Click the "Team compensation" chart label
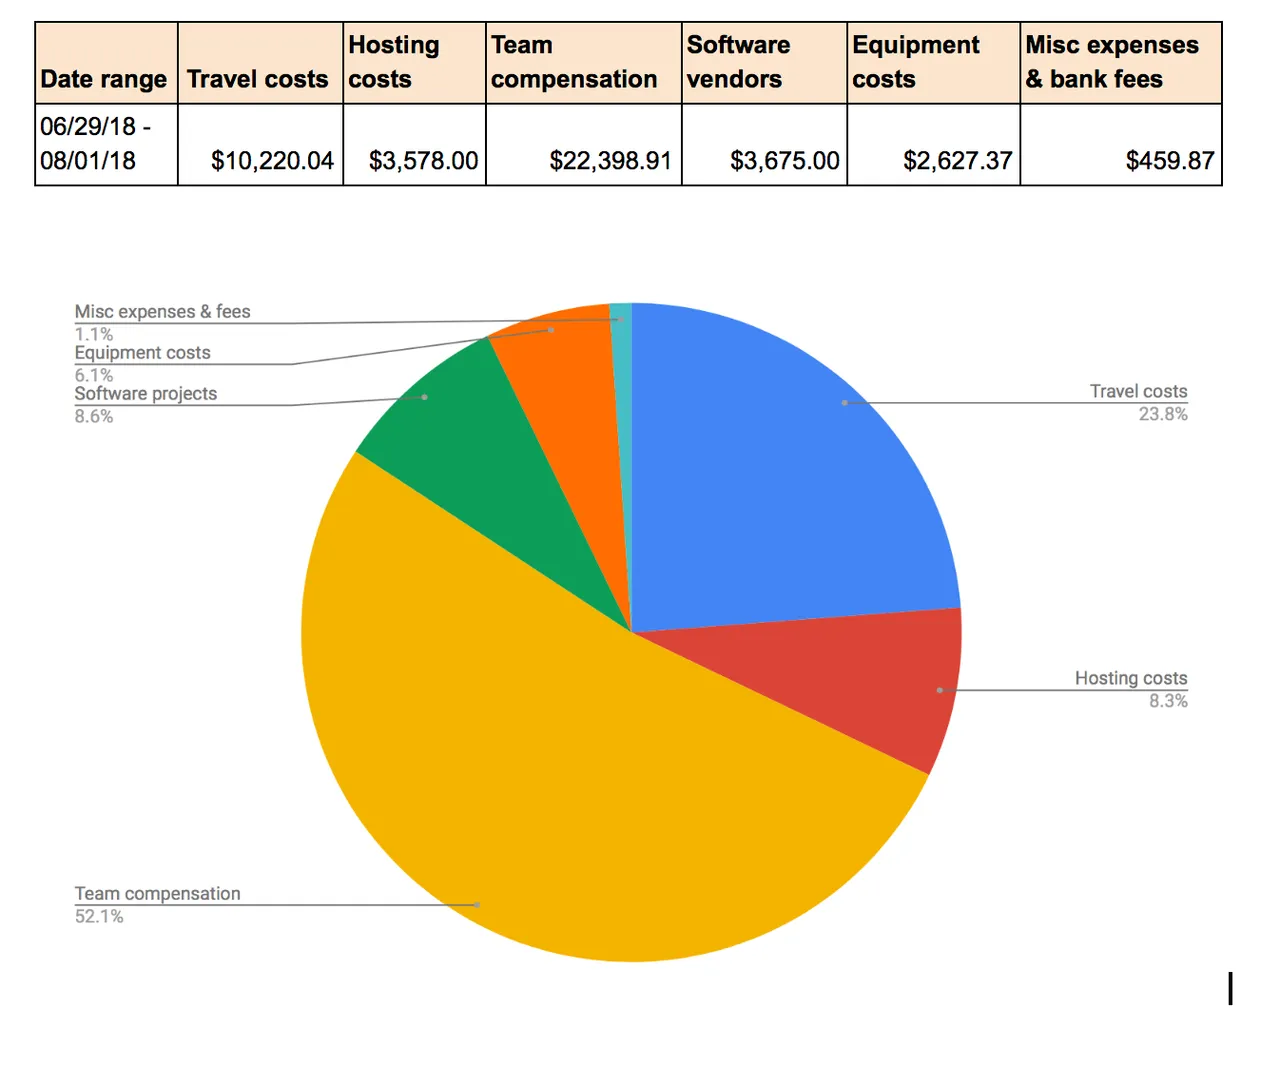This screenshot has width=1280, height=1067. (157, 894)
